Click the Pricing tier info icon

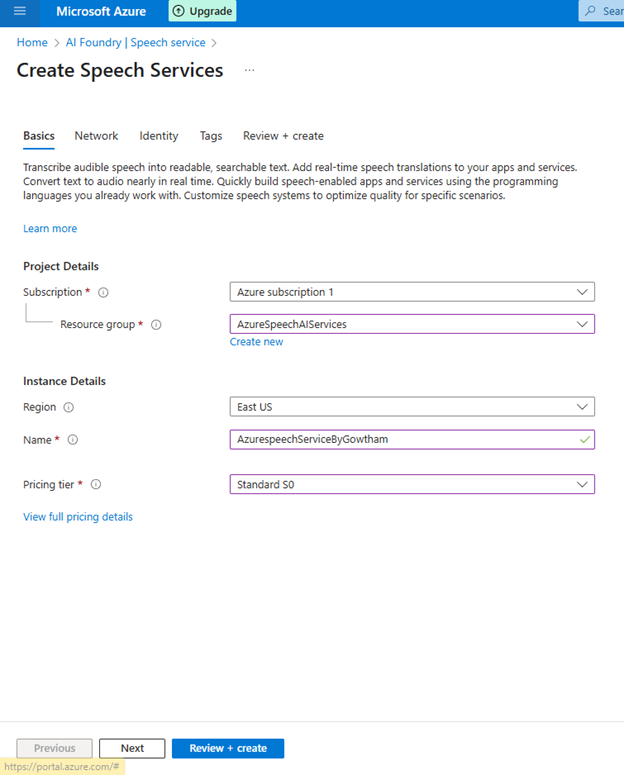pos(96,484)
